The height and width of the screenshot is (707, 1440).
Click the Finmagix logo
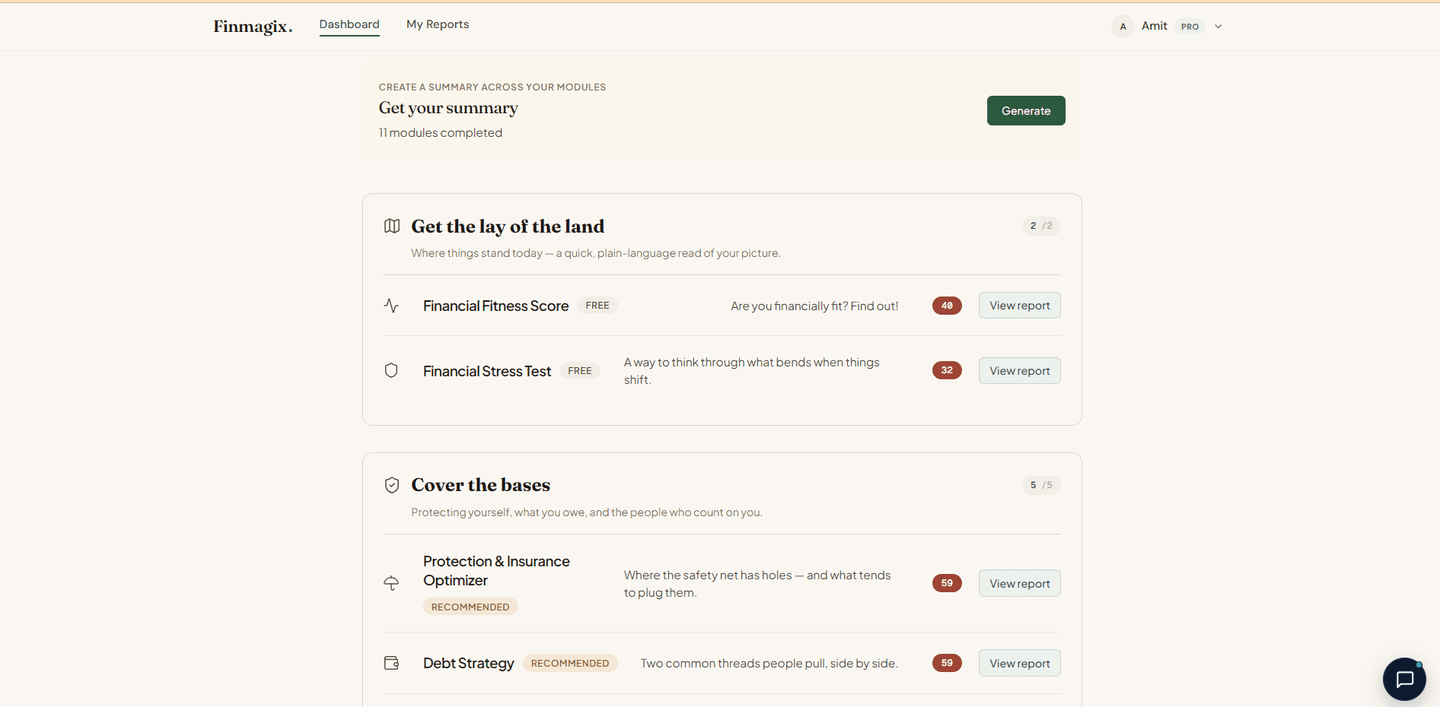(253, 27)
